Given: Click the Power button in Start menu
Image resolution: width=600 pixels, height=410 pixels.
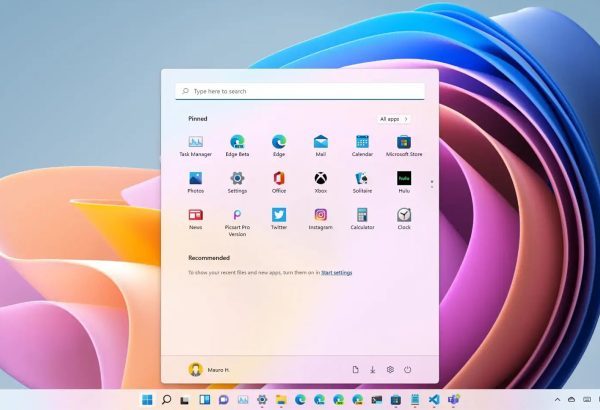Looking at the screenshot, I should coord(408,370).
